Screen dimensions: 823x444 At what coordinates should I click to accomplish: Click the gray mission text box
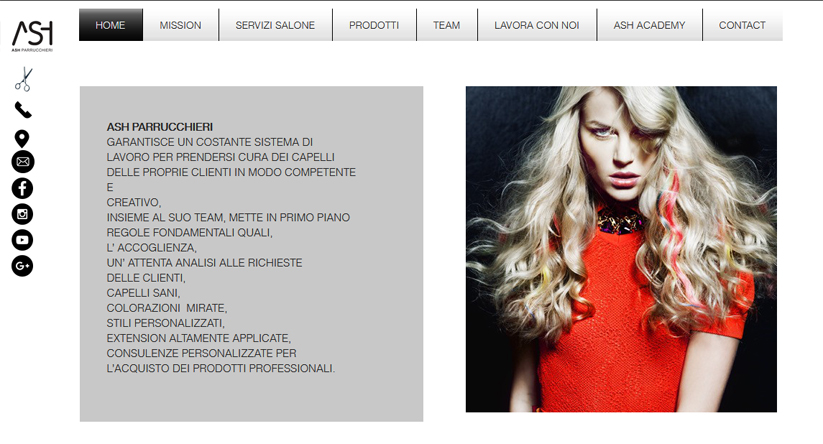pos(251,254)
